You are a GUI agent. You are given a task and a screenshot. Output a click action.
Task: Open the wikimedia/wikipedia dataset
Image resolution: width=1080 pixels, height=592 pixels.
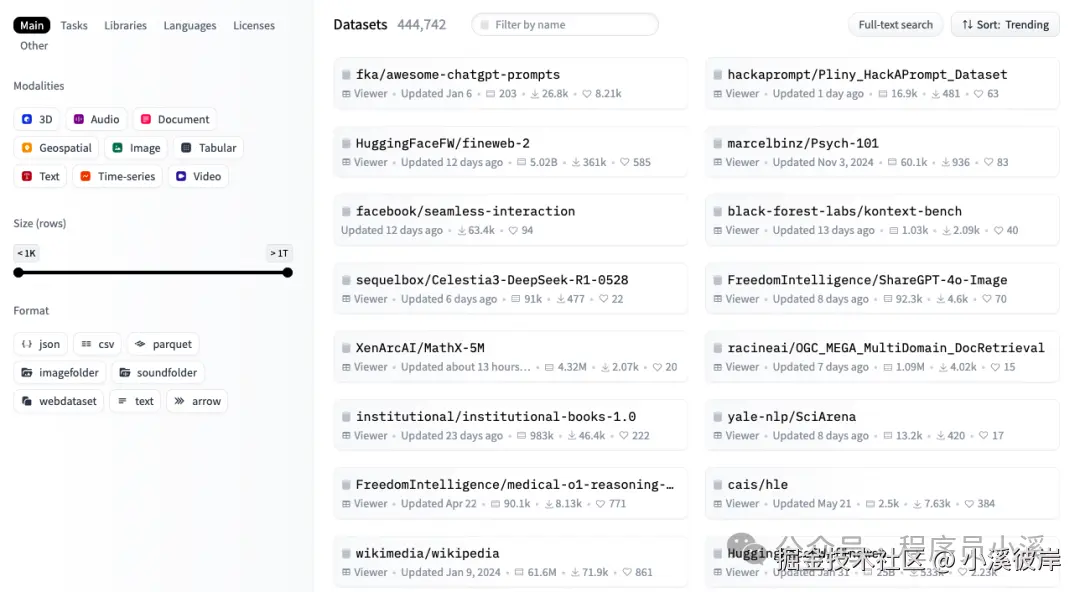427,553
